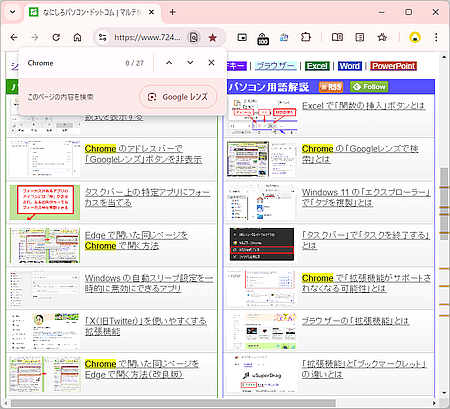This screenshot has width=450, height=409.
Task: Click the このページの内容を検索 label
Action: (x=60, y=97)
